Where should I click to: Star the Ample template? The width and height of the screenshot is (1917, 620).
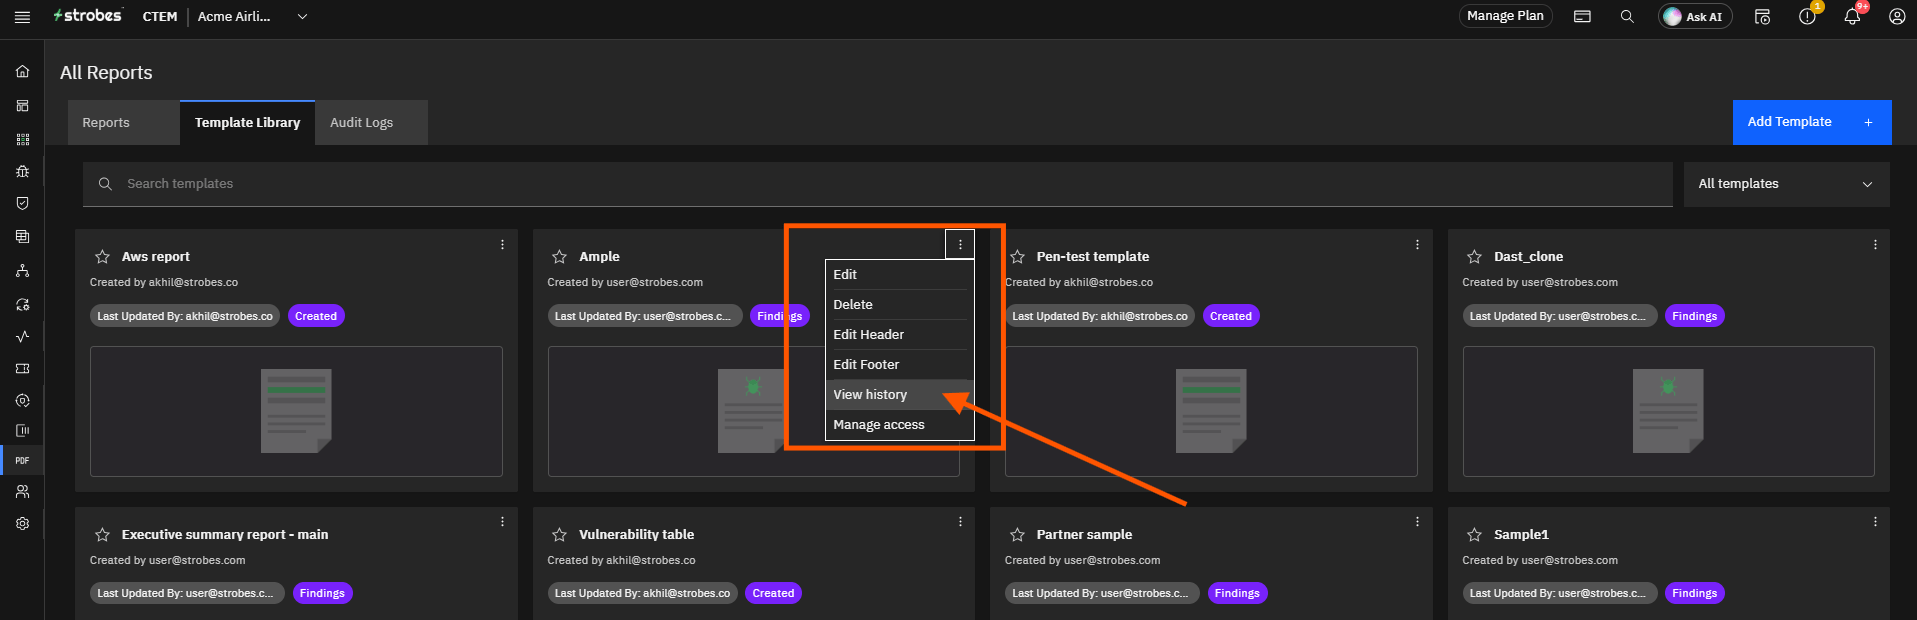pyautogui.click(x=559, y=257)
